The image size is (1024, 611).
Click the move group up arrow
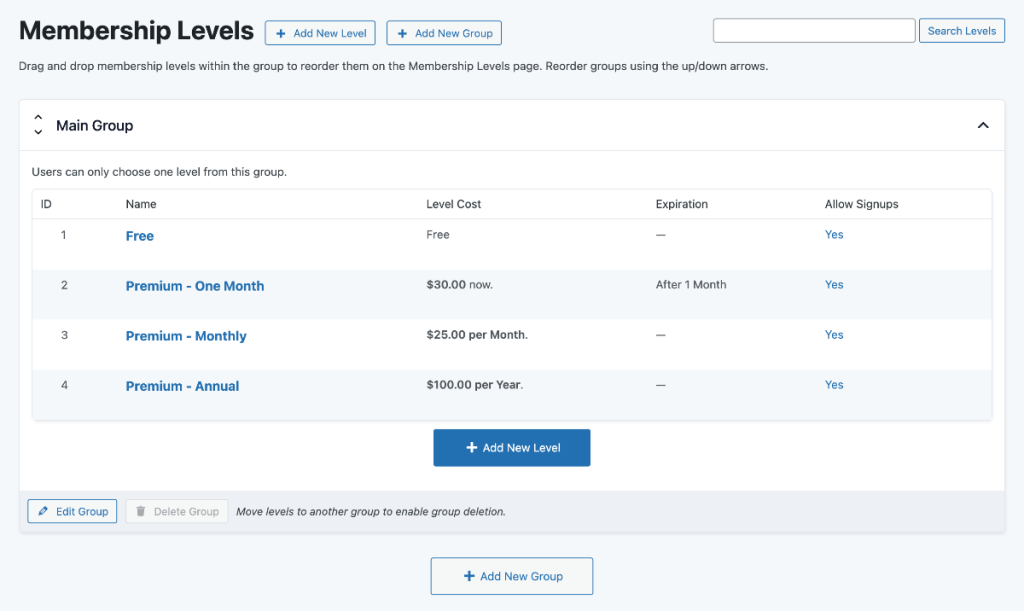click(x=38, y=118)
